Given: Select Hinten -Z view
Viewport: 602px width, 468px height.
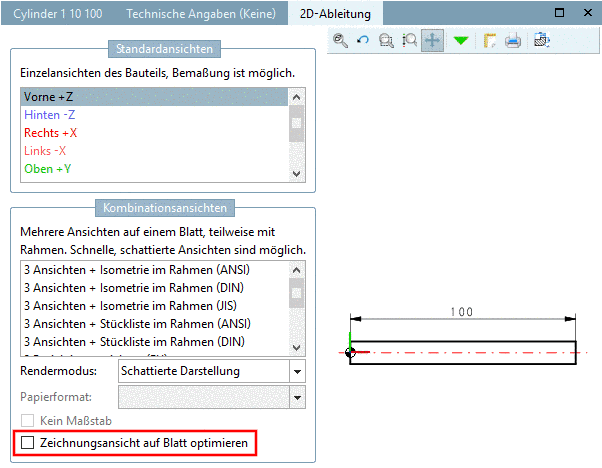Looking at the screenshot, I should [154, 115].
